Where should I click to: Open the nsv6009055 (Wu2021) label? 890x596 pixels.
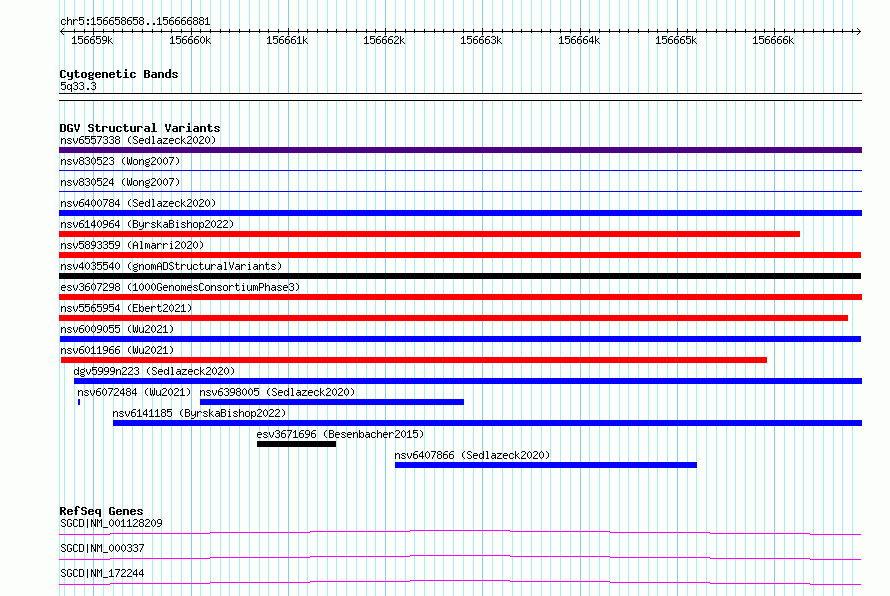coord(117,329)
